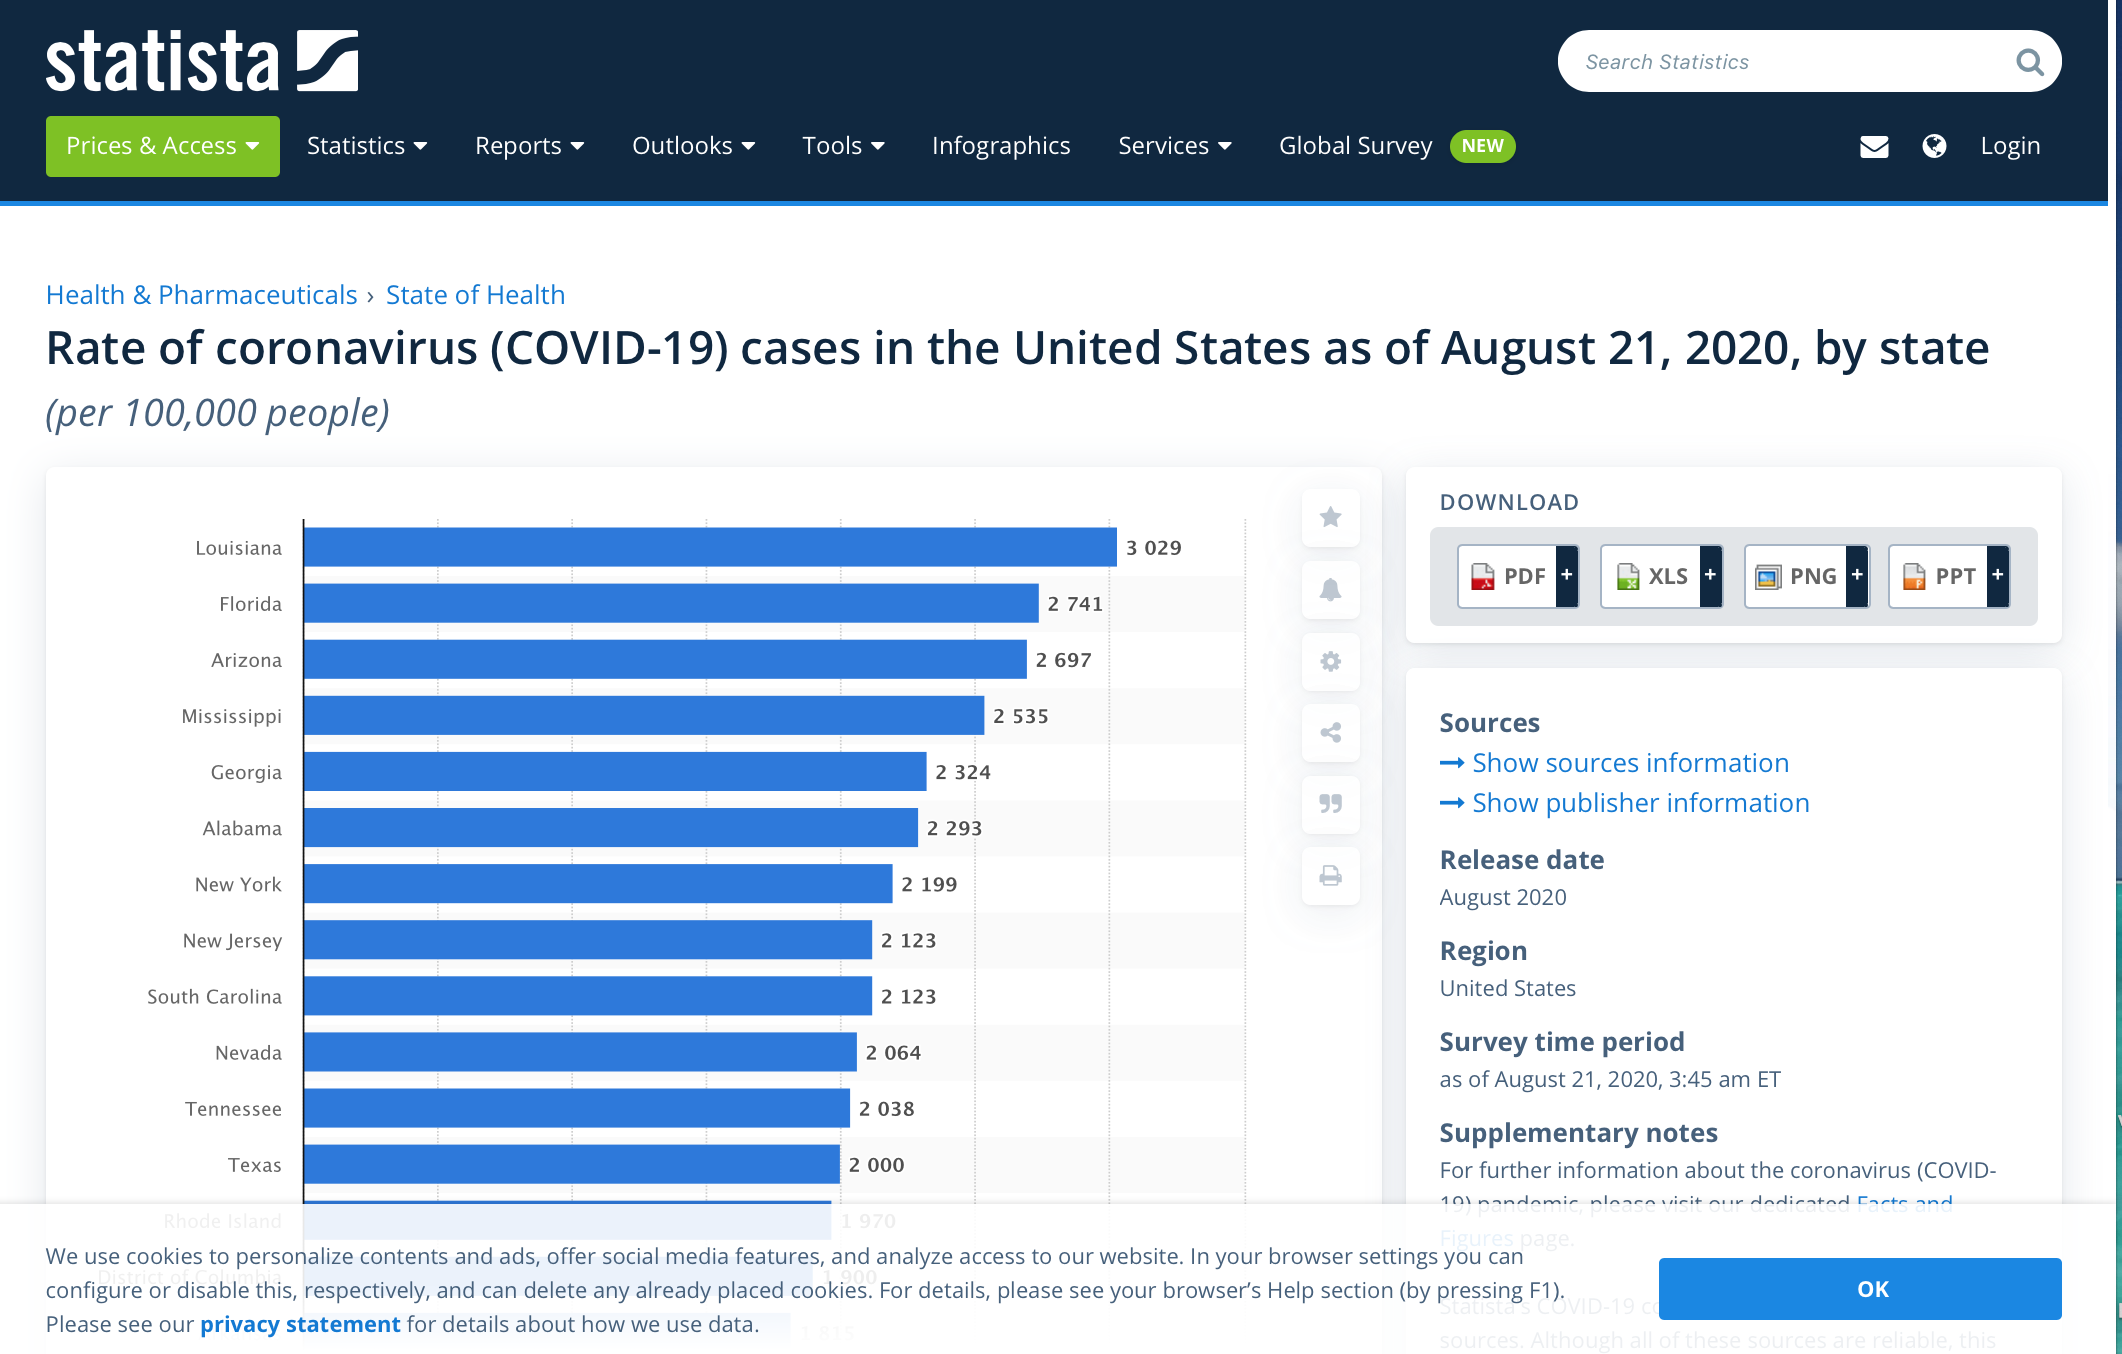Print the chart using printer icon
The image size is (2122, 1354).
(x=1330, y=876)
